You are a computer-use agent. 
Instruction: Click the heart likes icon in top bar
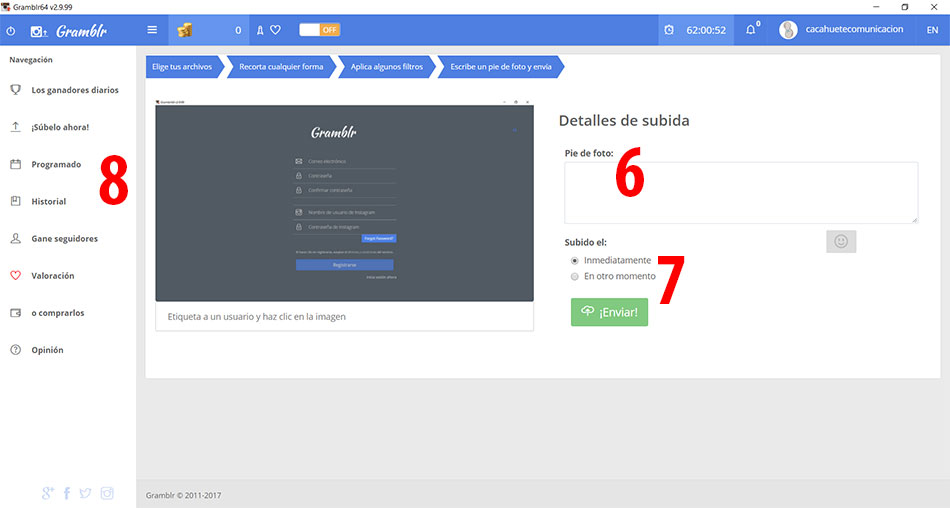(x=276, y=30)
